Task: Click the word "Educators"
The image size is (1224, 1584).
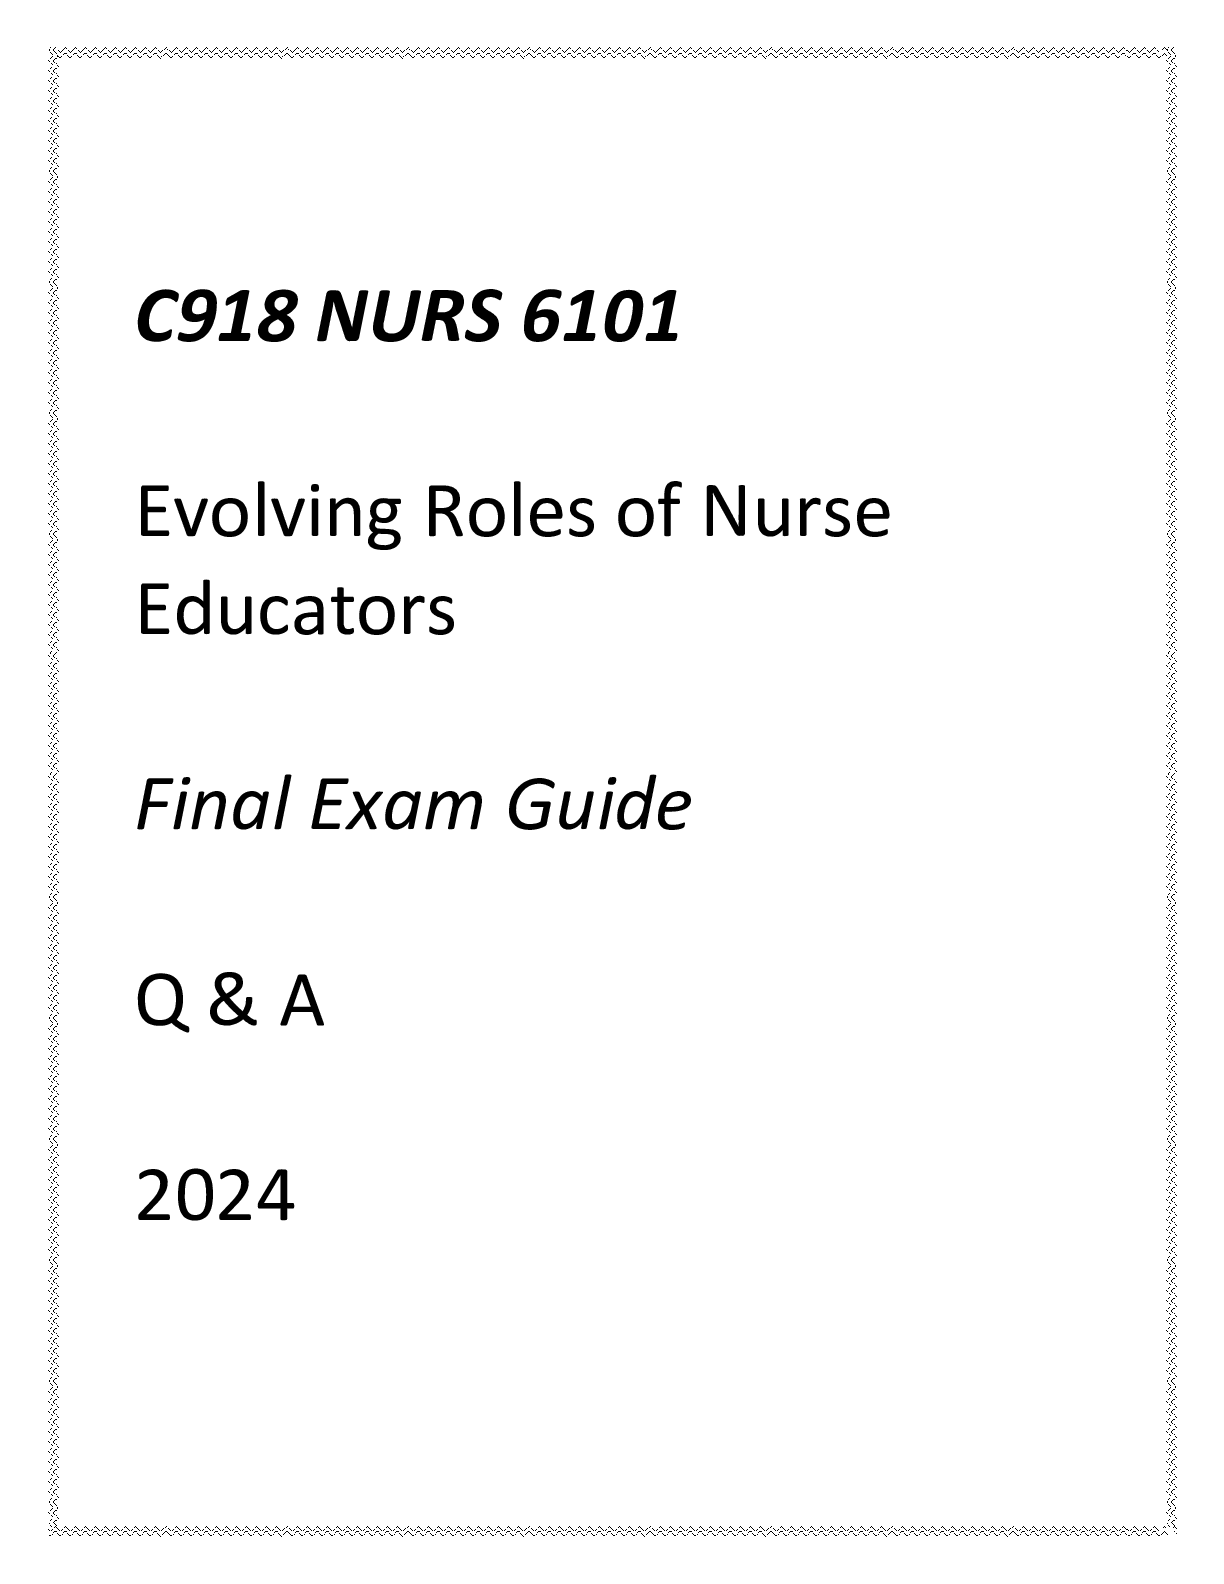Action: click(295, 610)
